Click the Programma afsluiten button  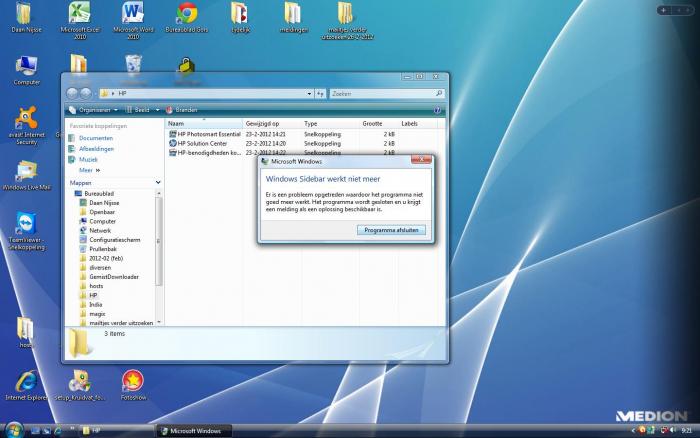391,230
